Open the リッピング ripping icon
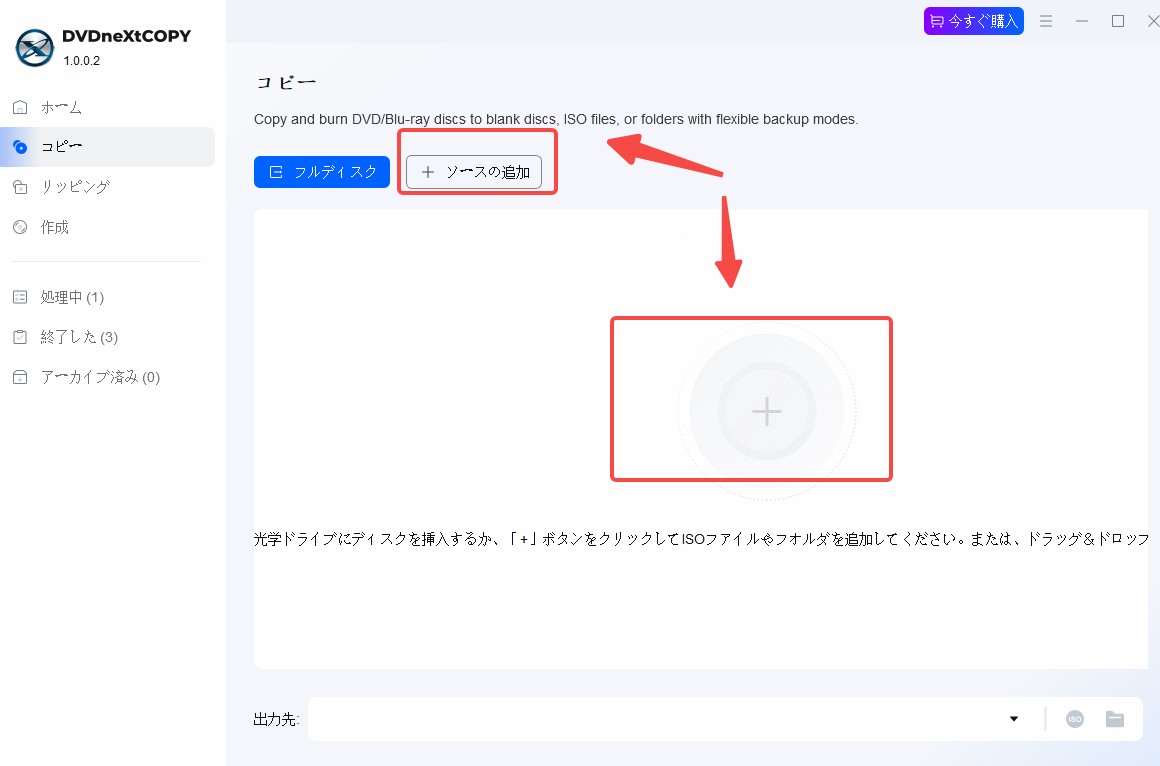This screenshot has width=1160, height=766. pos(21,187)
